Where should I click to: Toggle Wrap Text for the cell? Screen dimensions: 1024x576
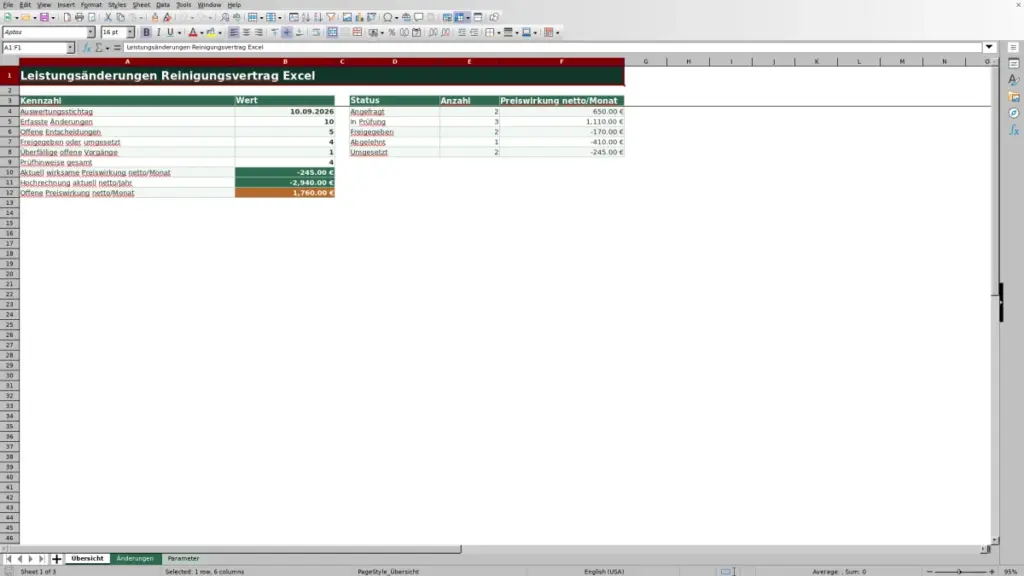pos(316,33)
